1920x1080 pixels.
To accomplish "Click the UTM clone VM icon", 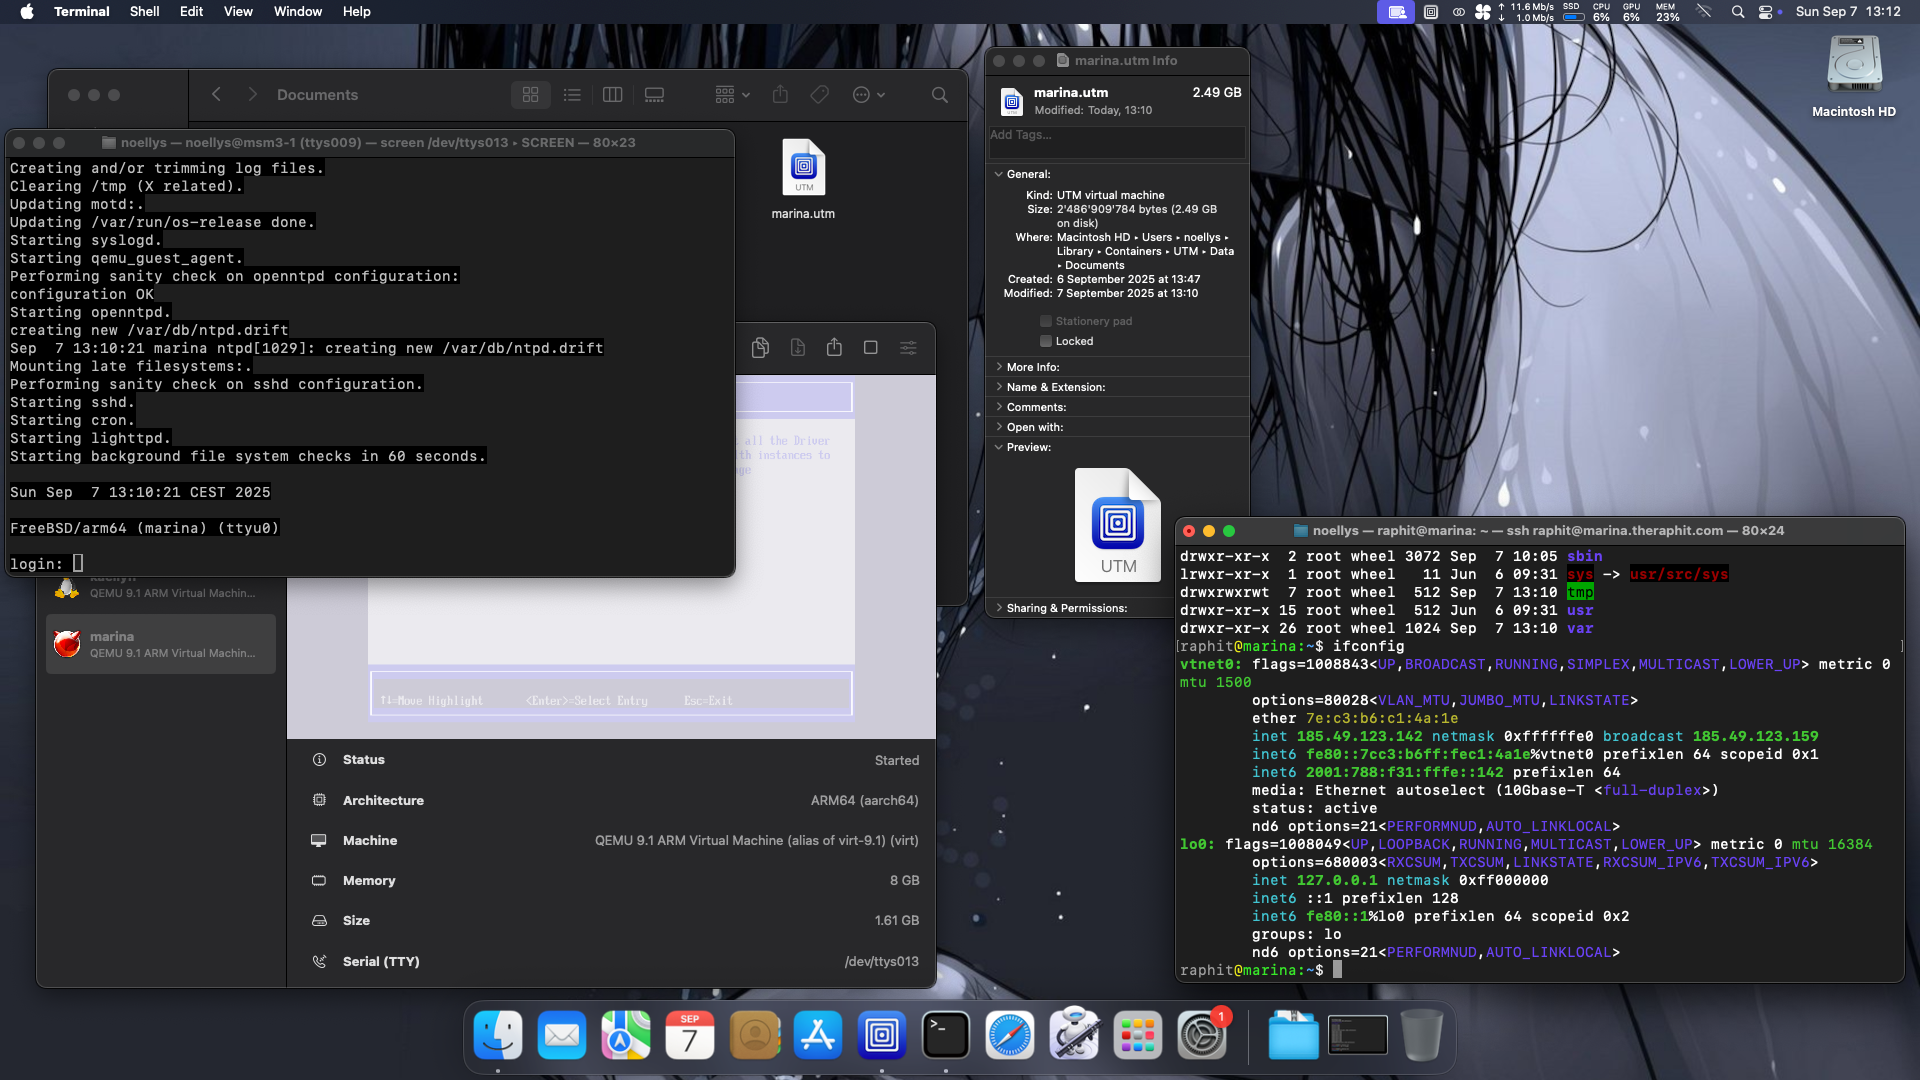I will (x=760, y=347).
